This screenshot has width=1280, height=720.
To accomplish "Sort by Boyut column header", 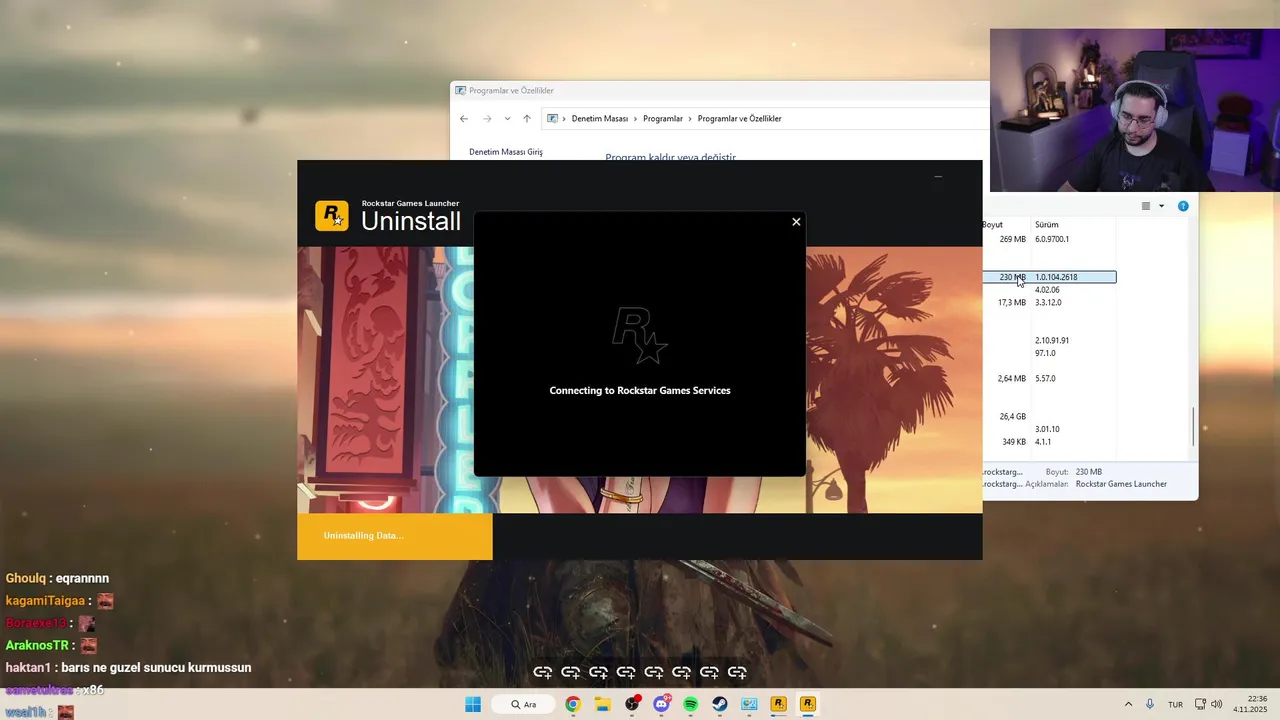I will tap(993, 224).
